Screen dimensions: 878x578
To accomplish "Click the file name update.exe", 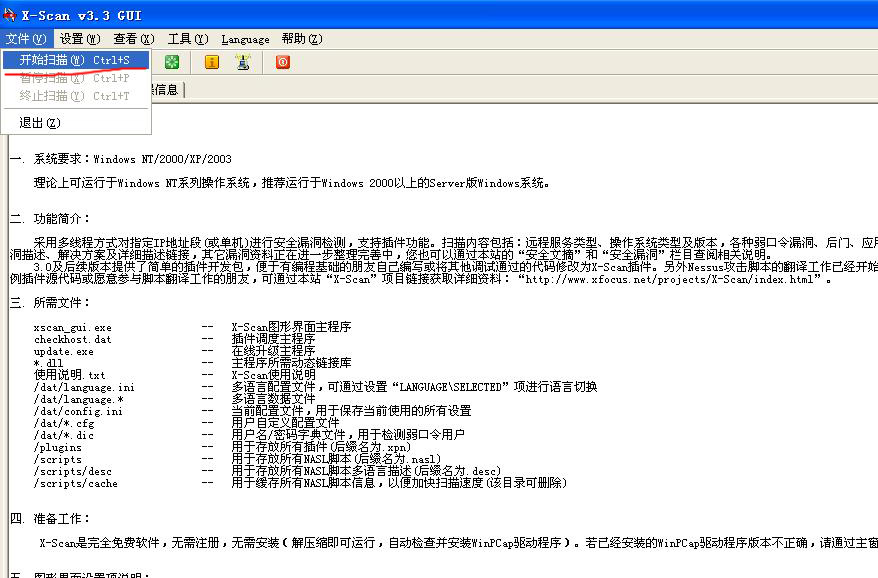I will click(63, 352).
